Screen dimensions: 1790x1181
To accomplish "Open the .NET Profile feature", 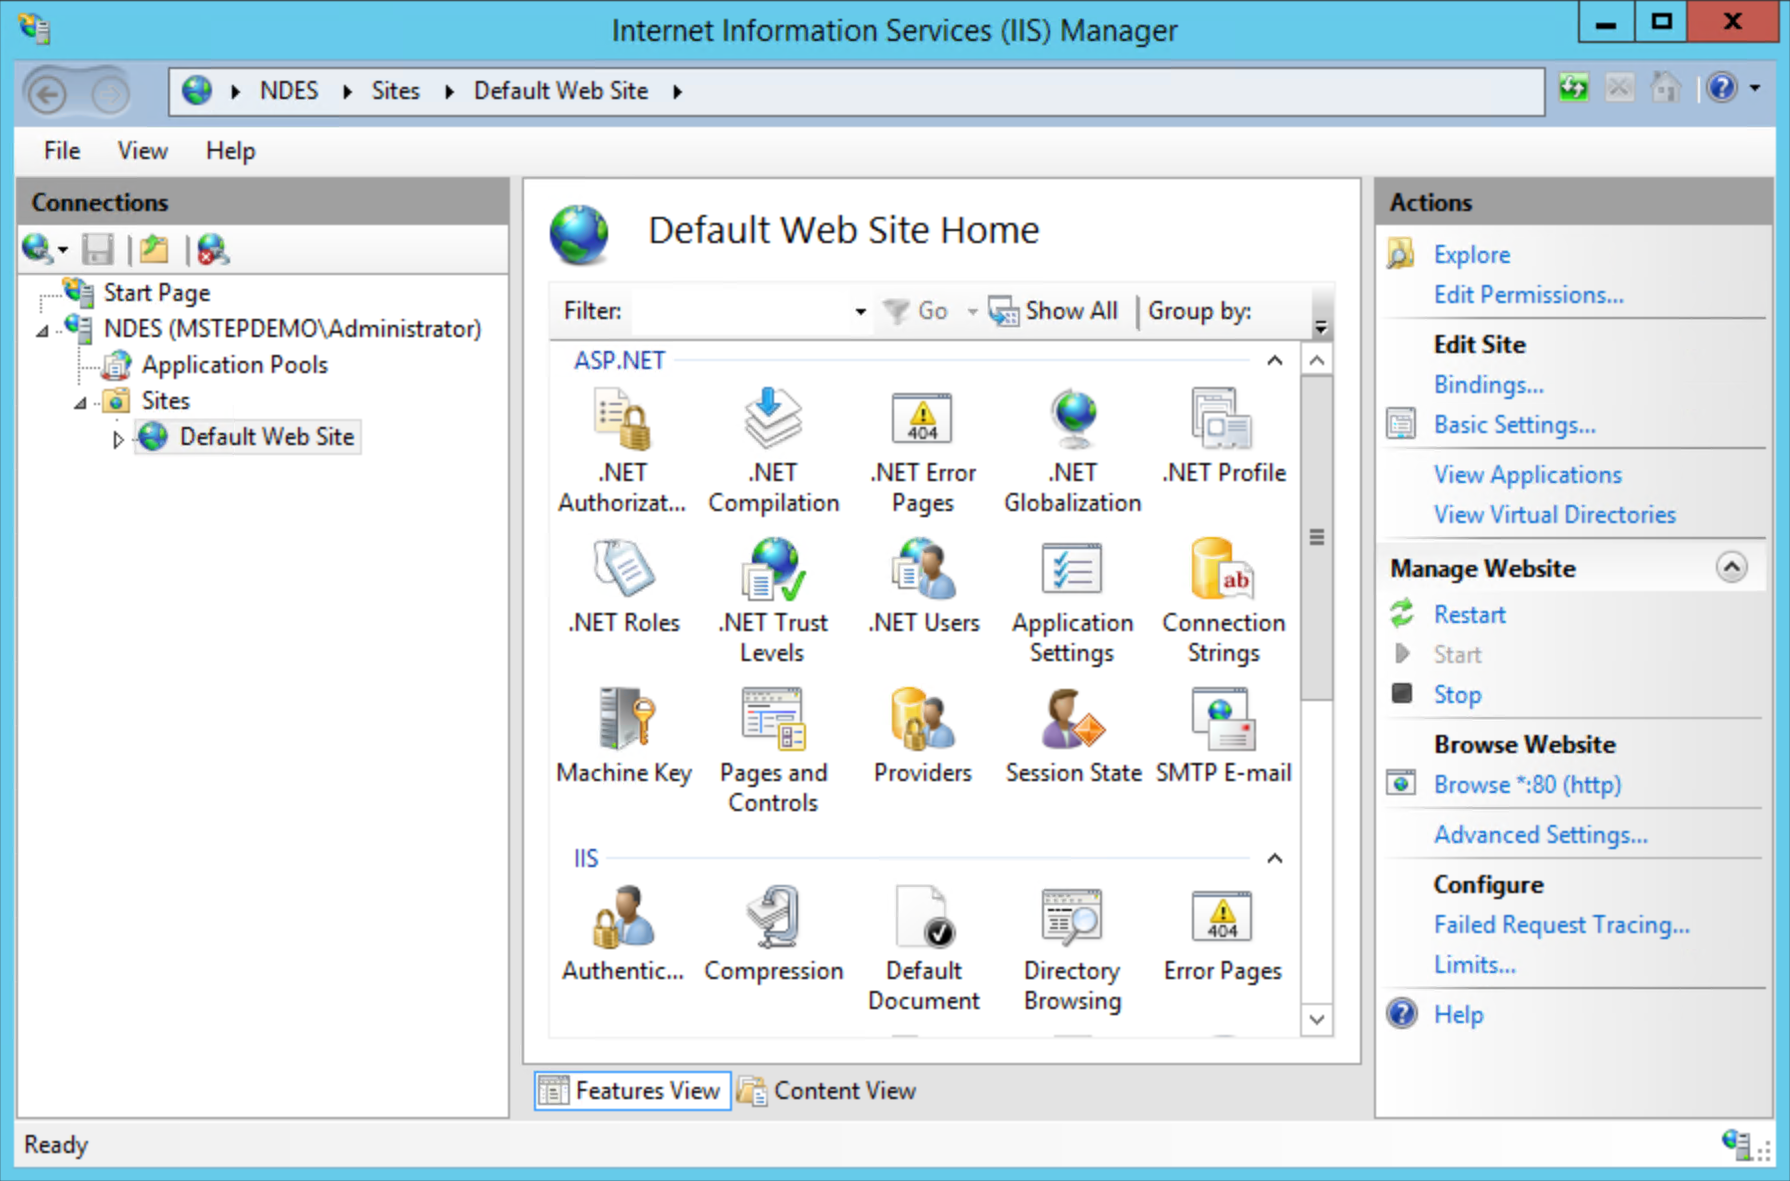I will pos(1223,437).
